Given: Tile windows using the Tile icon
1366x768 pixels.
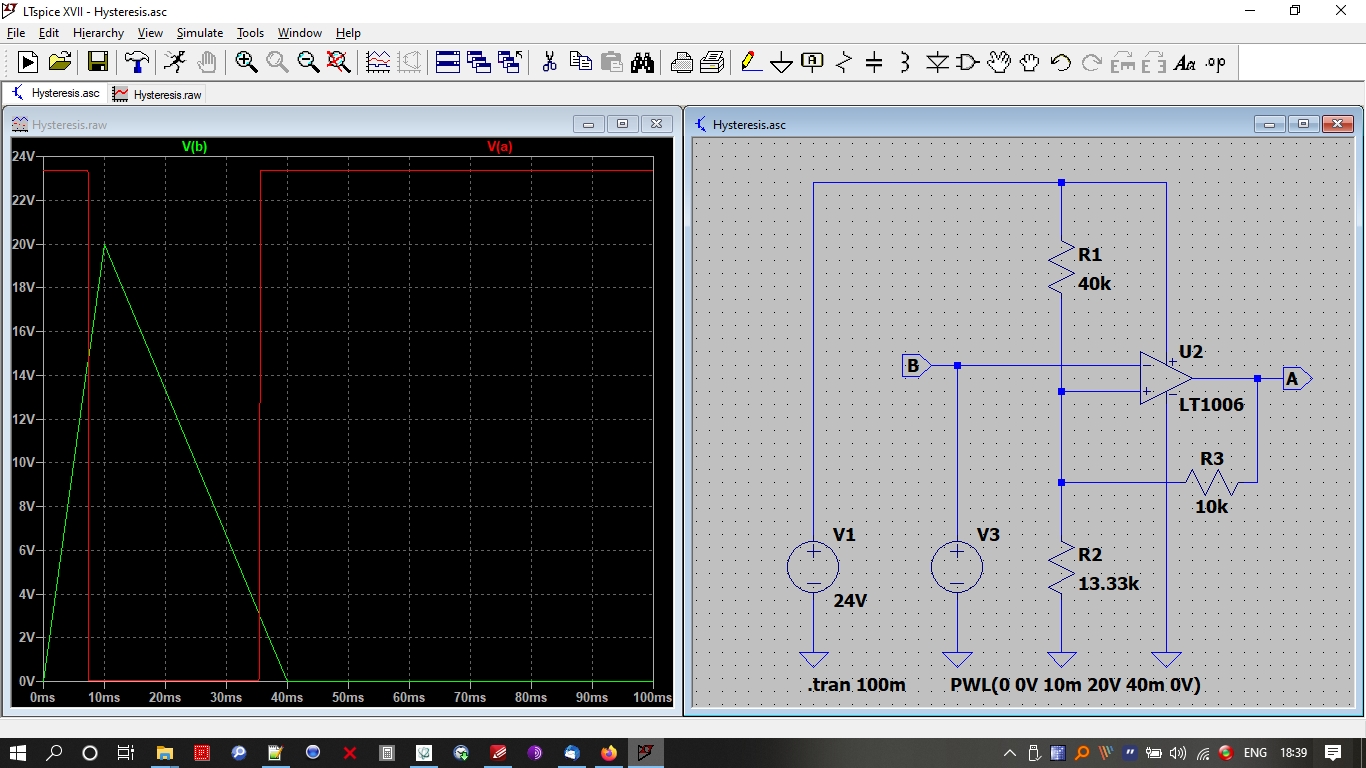Looking at the screenshot, I should coord(448,62).
